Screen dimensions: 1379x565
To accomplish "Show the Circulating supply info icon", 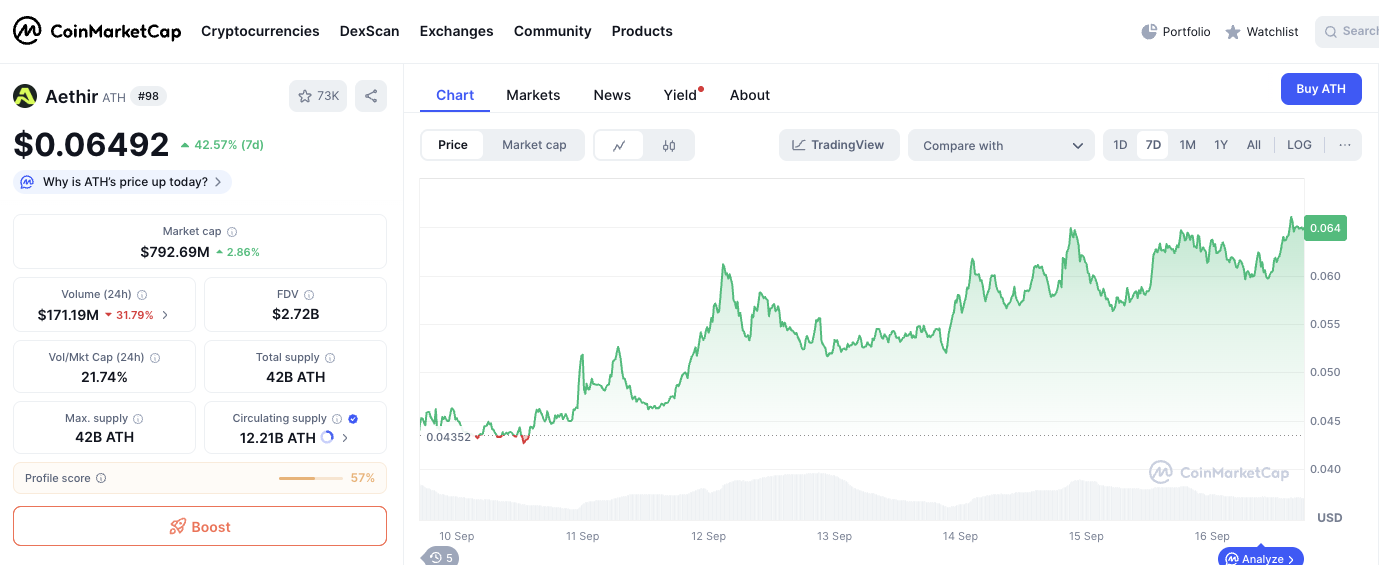I will pyautogui.click(x=337, y=419).
